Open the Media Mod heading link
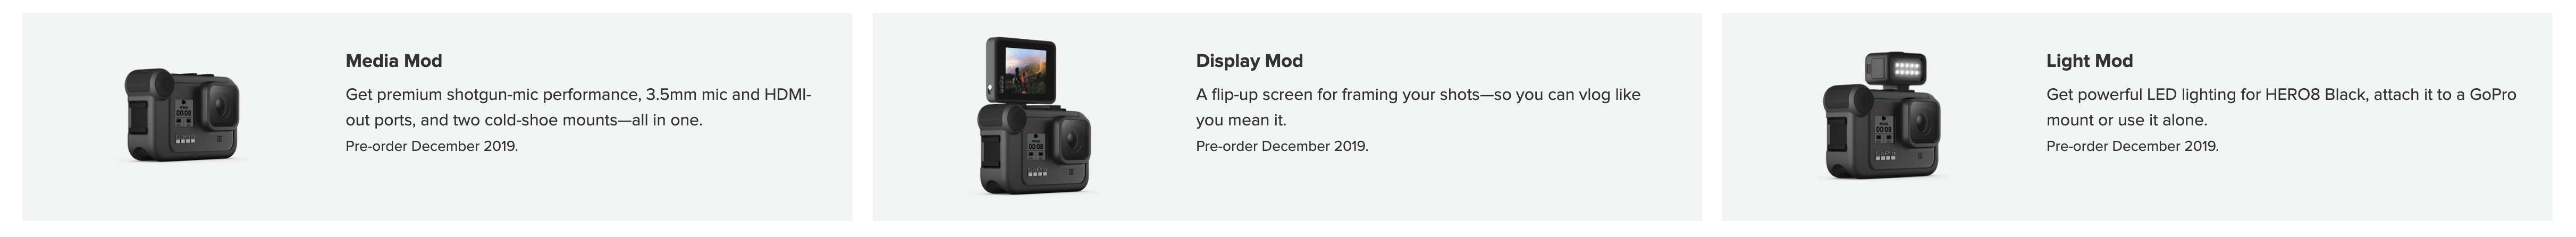This screenshot has width=2576, height=237. [x=393, y=61]
